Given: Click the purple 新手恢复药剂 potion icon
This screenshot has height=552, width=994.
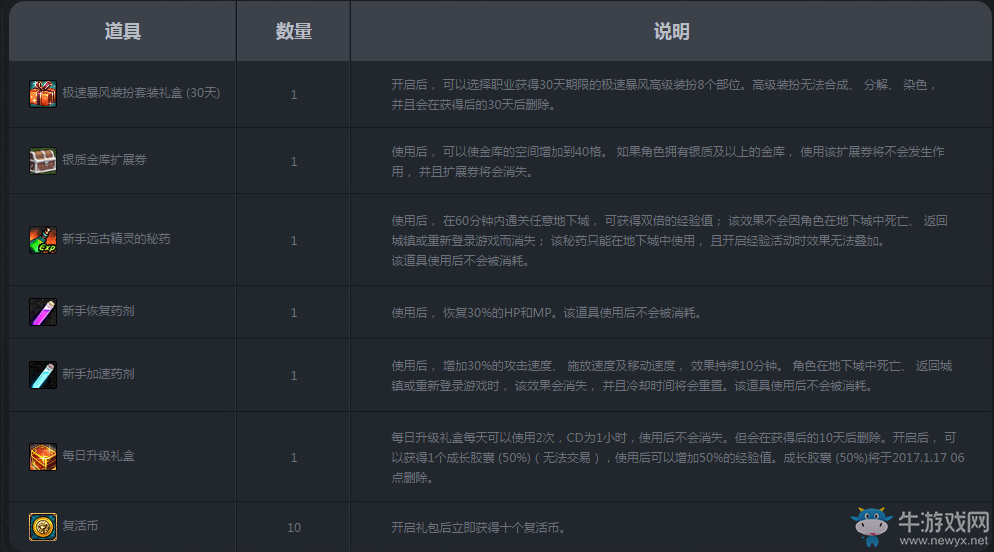Looking at the screenshot, I should click(42, 312).
